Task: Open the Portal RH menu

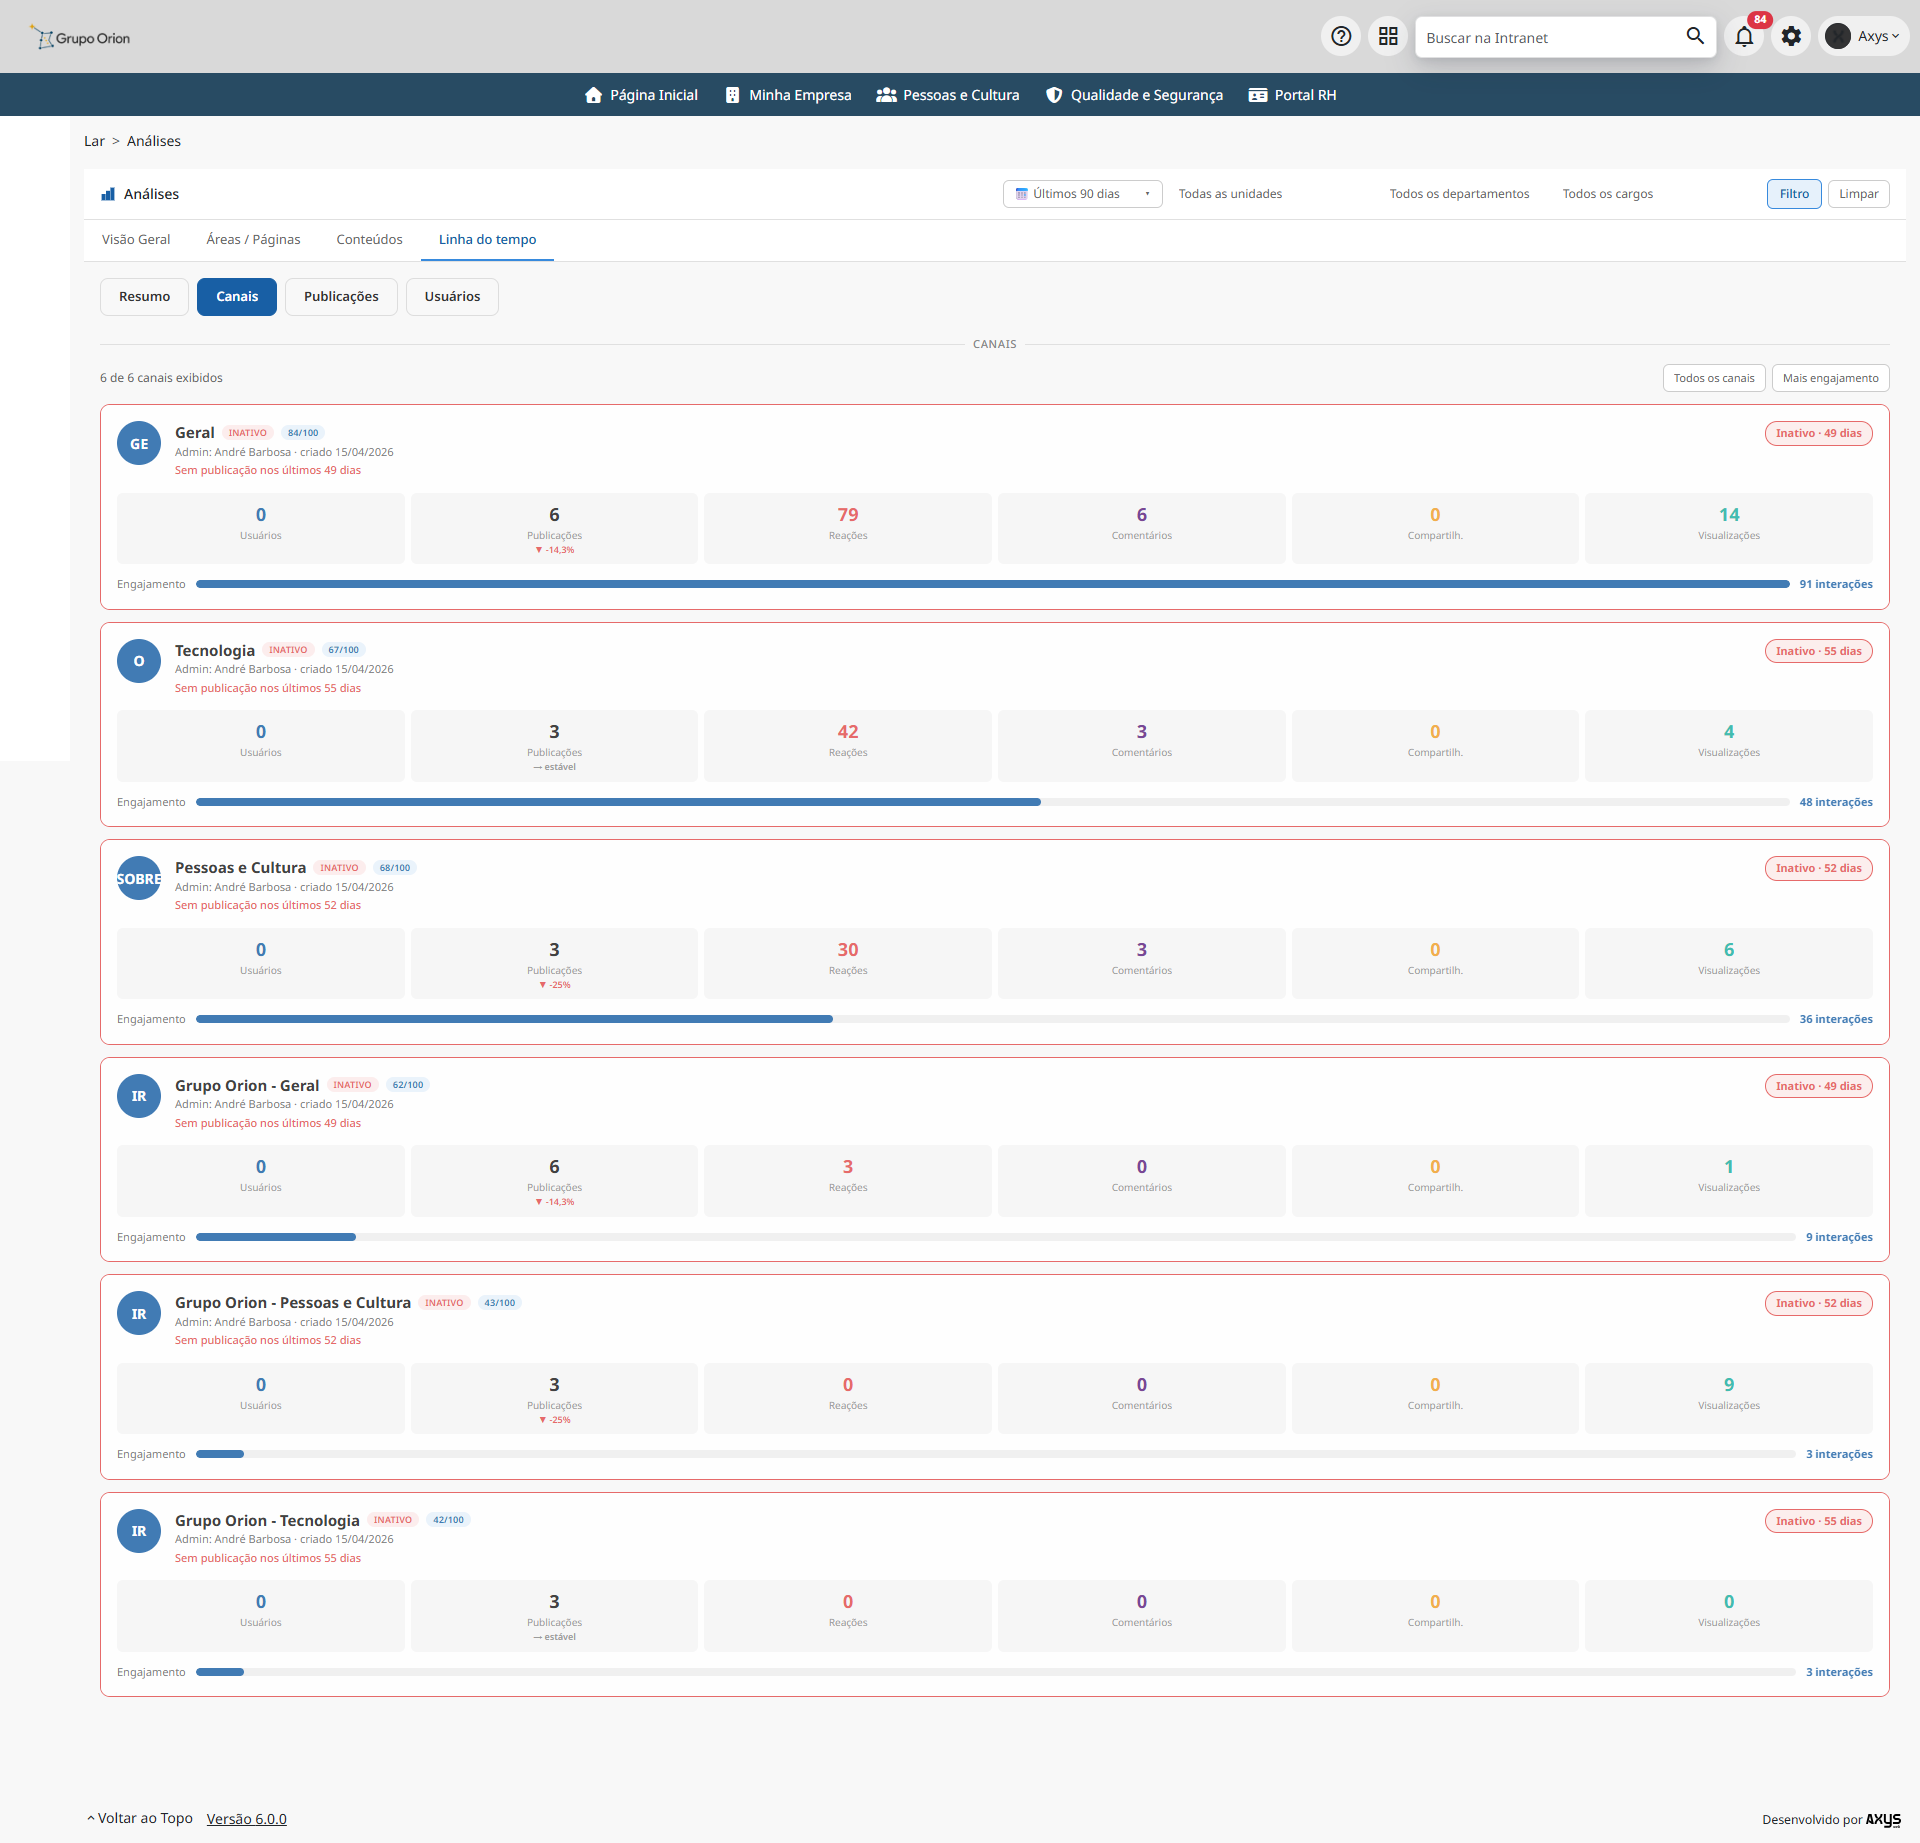Action: [x=1292, y=95]
